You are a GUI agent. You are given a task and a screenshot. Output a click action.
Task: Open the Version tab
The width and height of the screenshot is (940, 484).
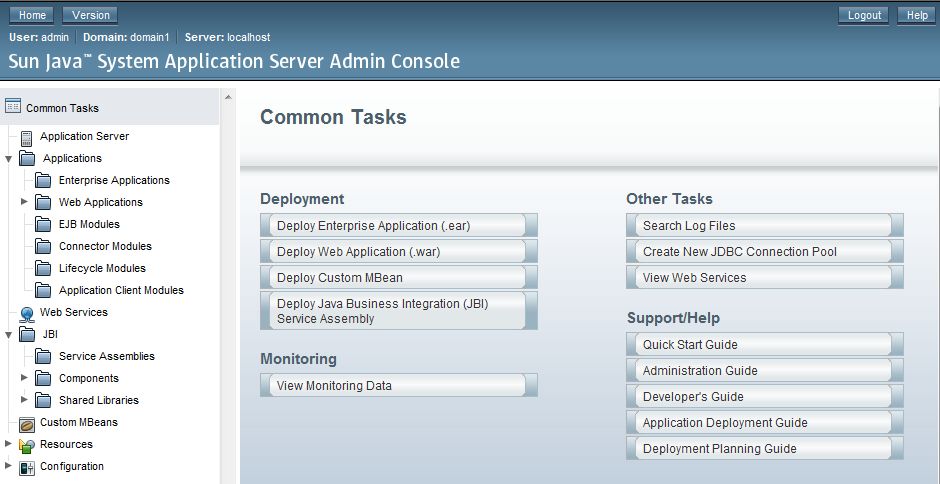(x=90, y=15)
